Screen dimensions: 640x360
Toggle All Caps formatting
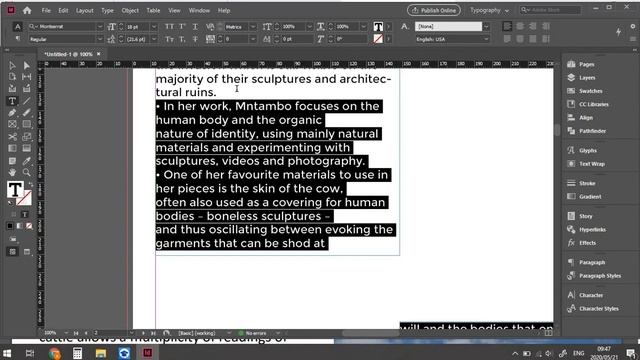[x=169, y=27]
